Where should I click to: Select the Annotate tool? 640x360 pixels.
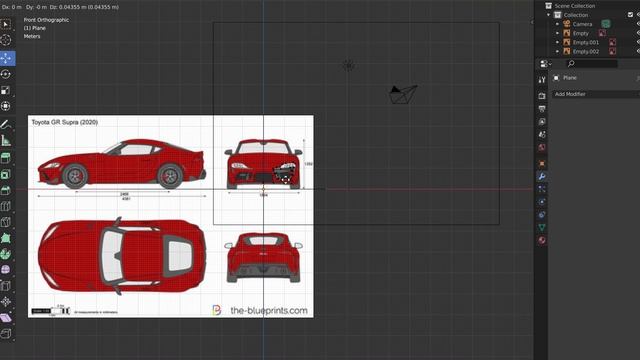pyautogui.click(x=6, y=125)
